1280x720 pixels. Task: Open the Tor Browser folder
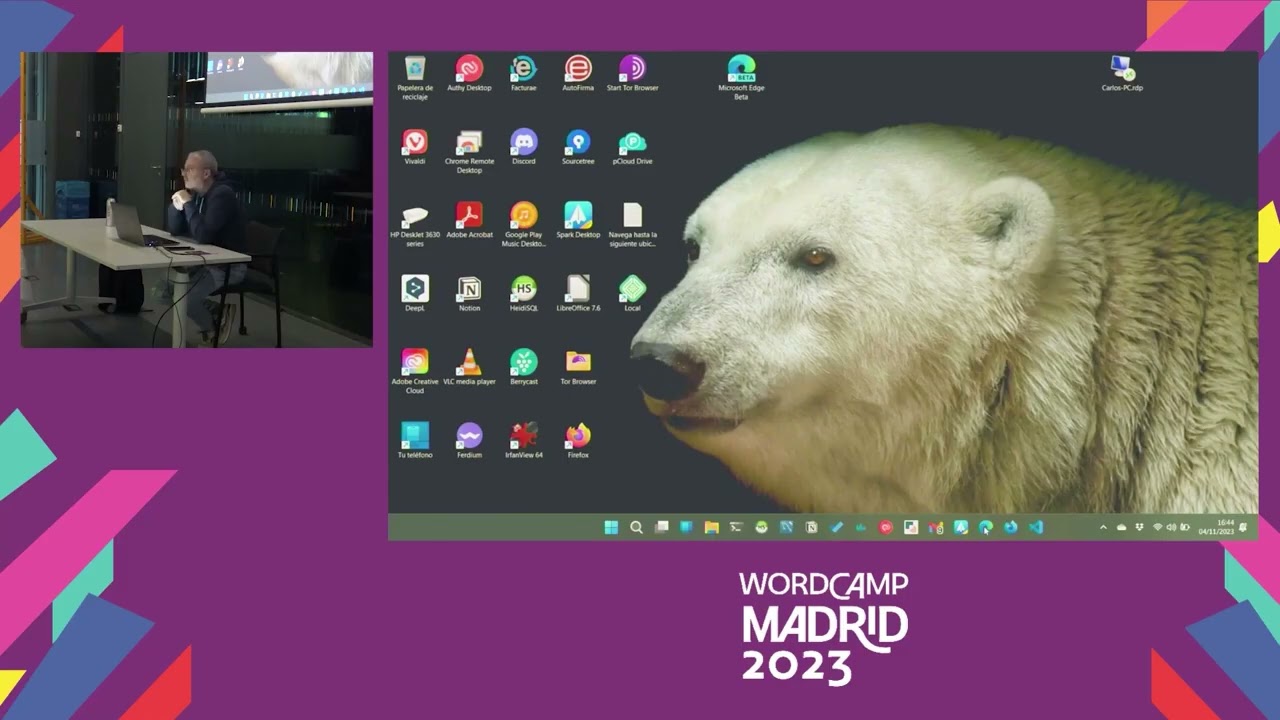pyautogui.click(x=578, y=367)
